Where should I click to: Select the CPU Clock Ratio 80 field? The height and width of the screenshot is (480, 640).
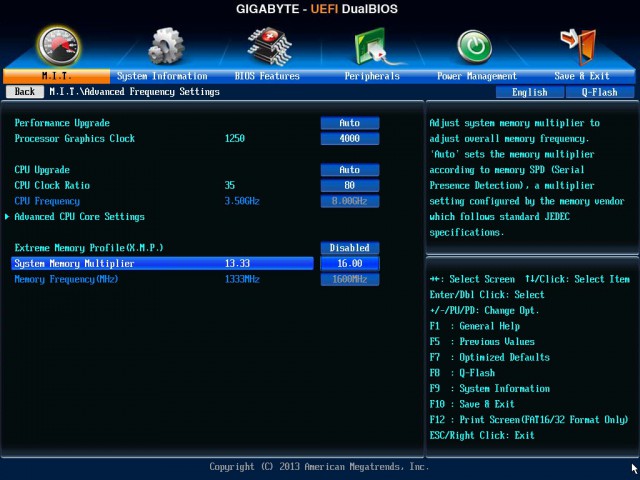click(x=350, y=185)
